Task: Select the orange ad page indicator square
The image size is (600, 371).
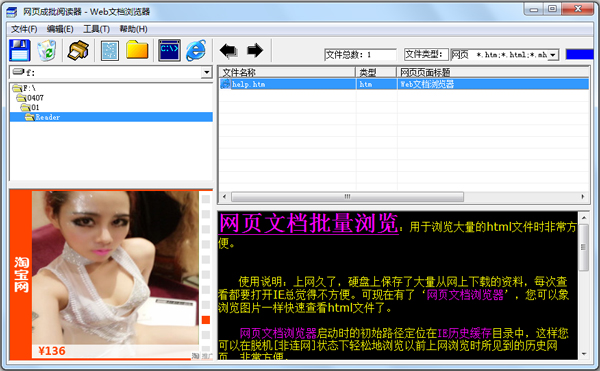Action: pos(206,320)
